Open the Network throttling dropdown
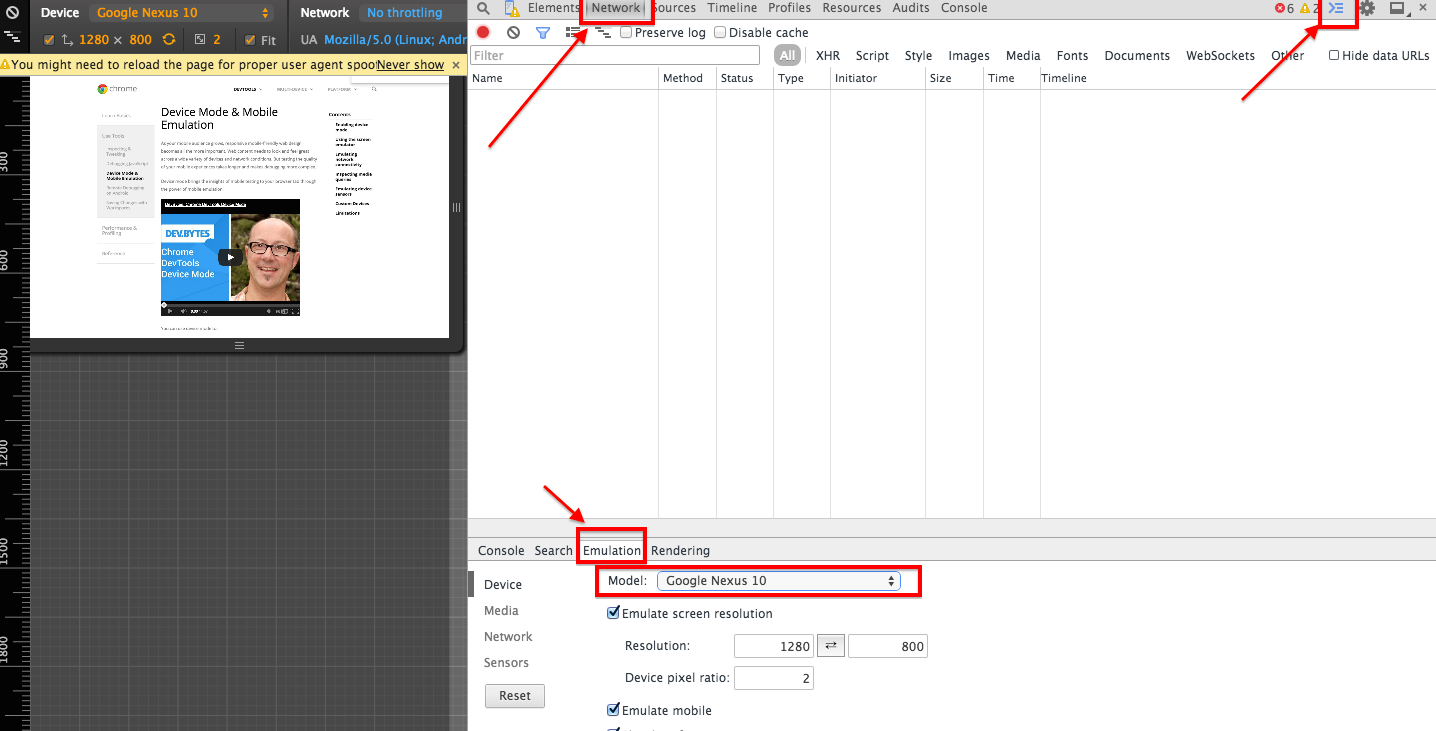 tap(413, 13)
